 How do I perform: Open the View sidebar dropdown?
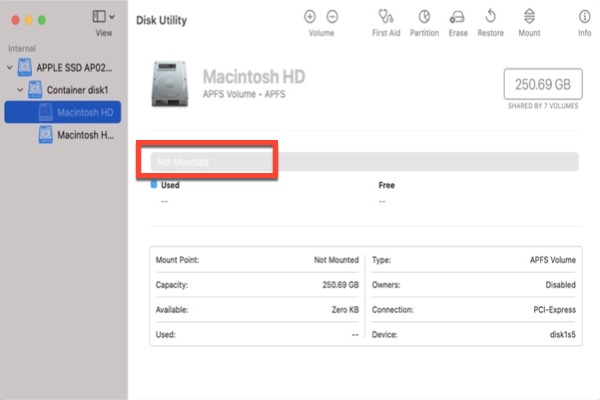[103, 17]
